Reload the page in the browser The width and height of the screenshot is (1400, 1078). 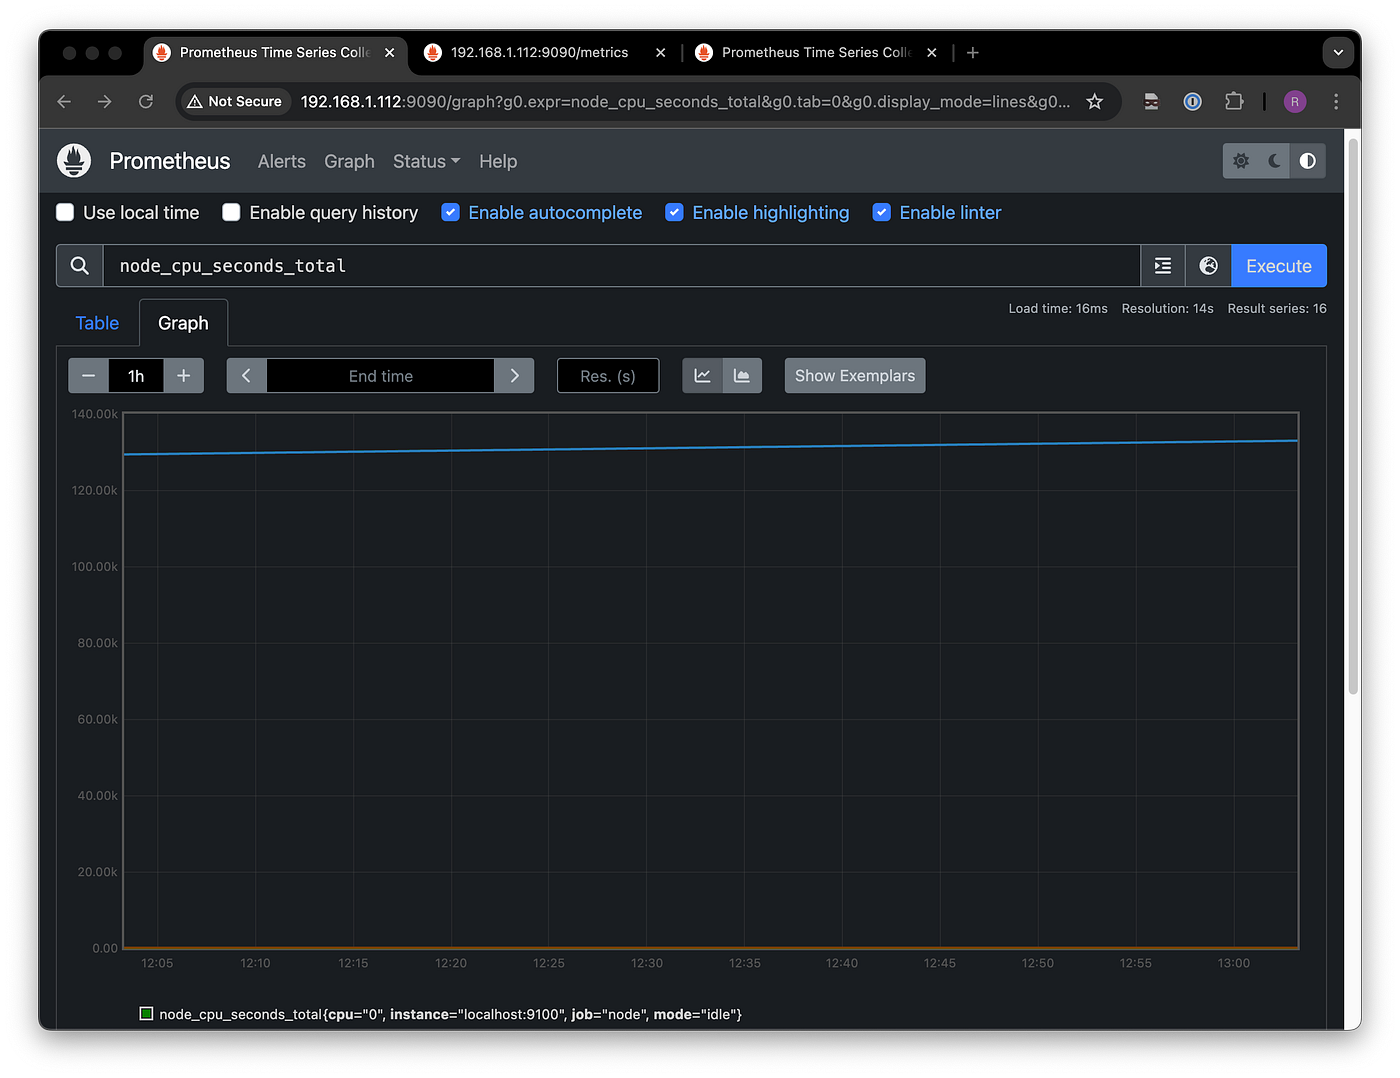tap(146, 101)
